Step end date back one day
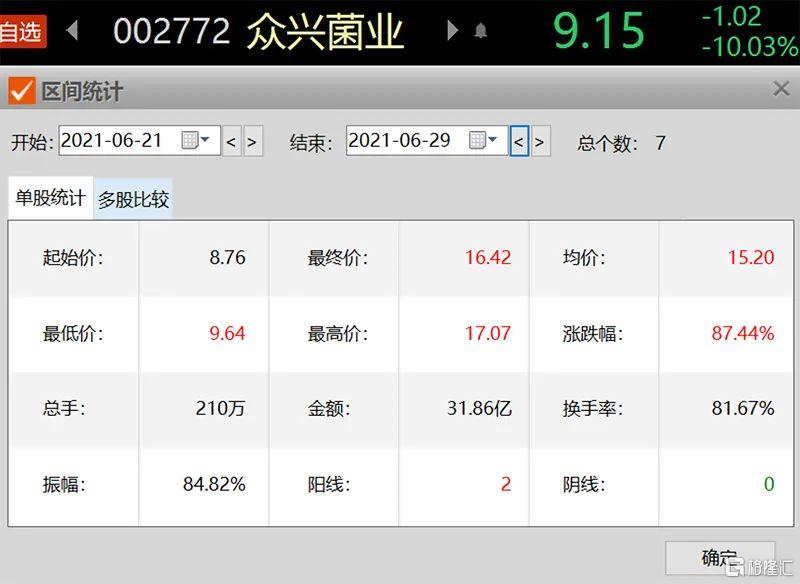The image size is (800, 584). pos(519,141)
